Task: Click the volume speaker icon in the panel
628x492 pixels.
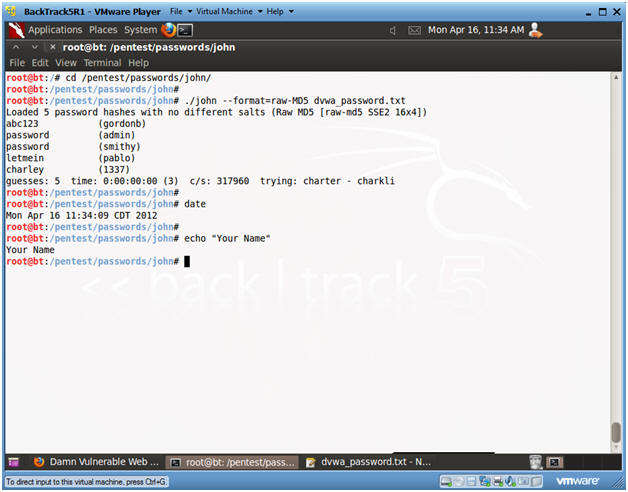Action: (393, 30)
